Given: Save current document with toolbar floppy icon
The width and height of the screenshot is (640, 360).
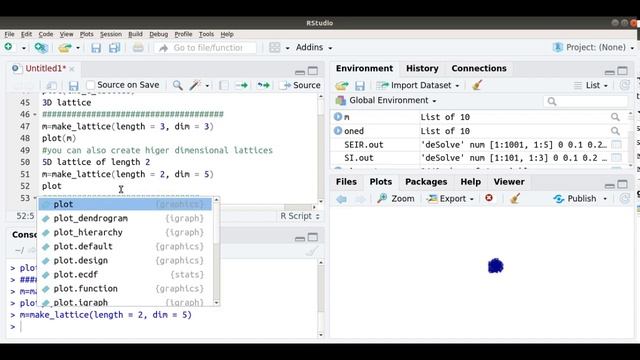Looking at the screenshot, I should click(96, 48).
